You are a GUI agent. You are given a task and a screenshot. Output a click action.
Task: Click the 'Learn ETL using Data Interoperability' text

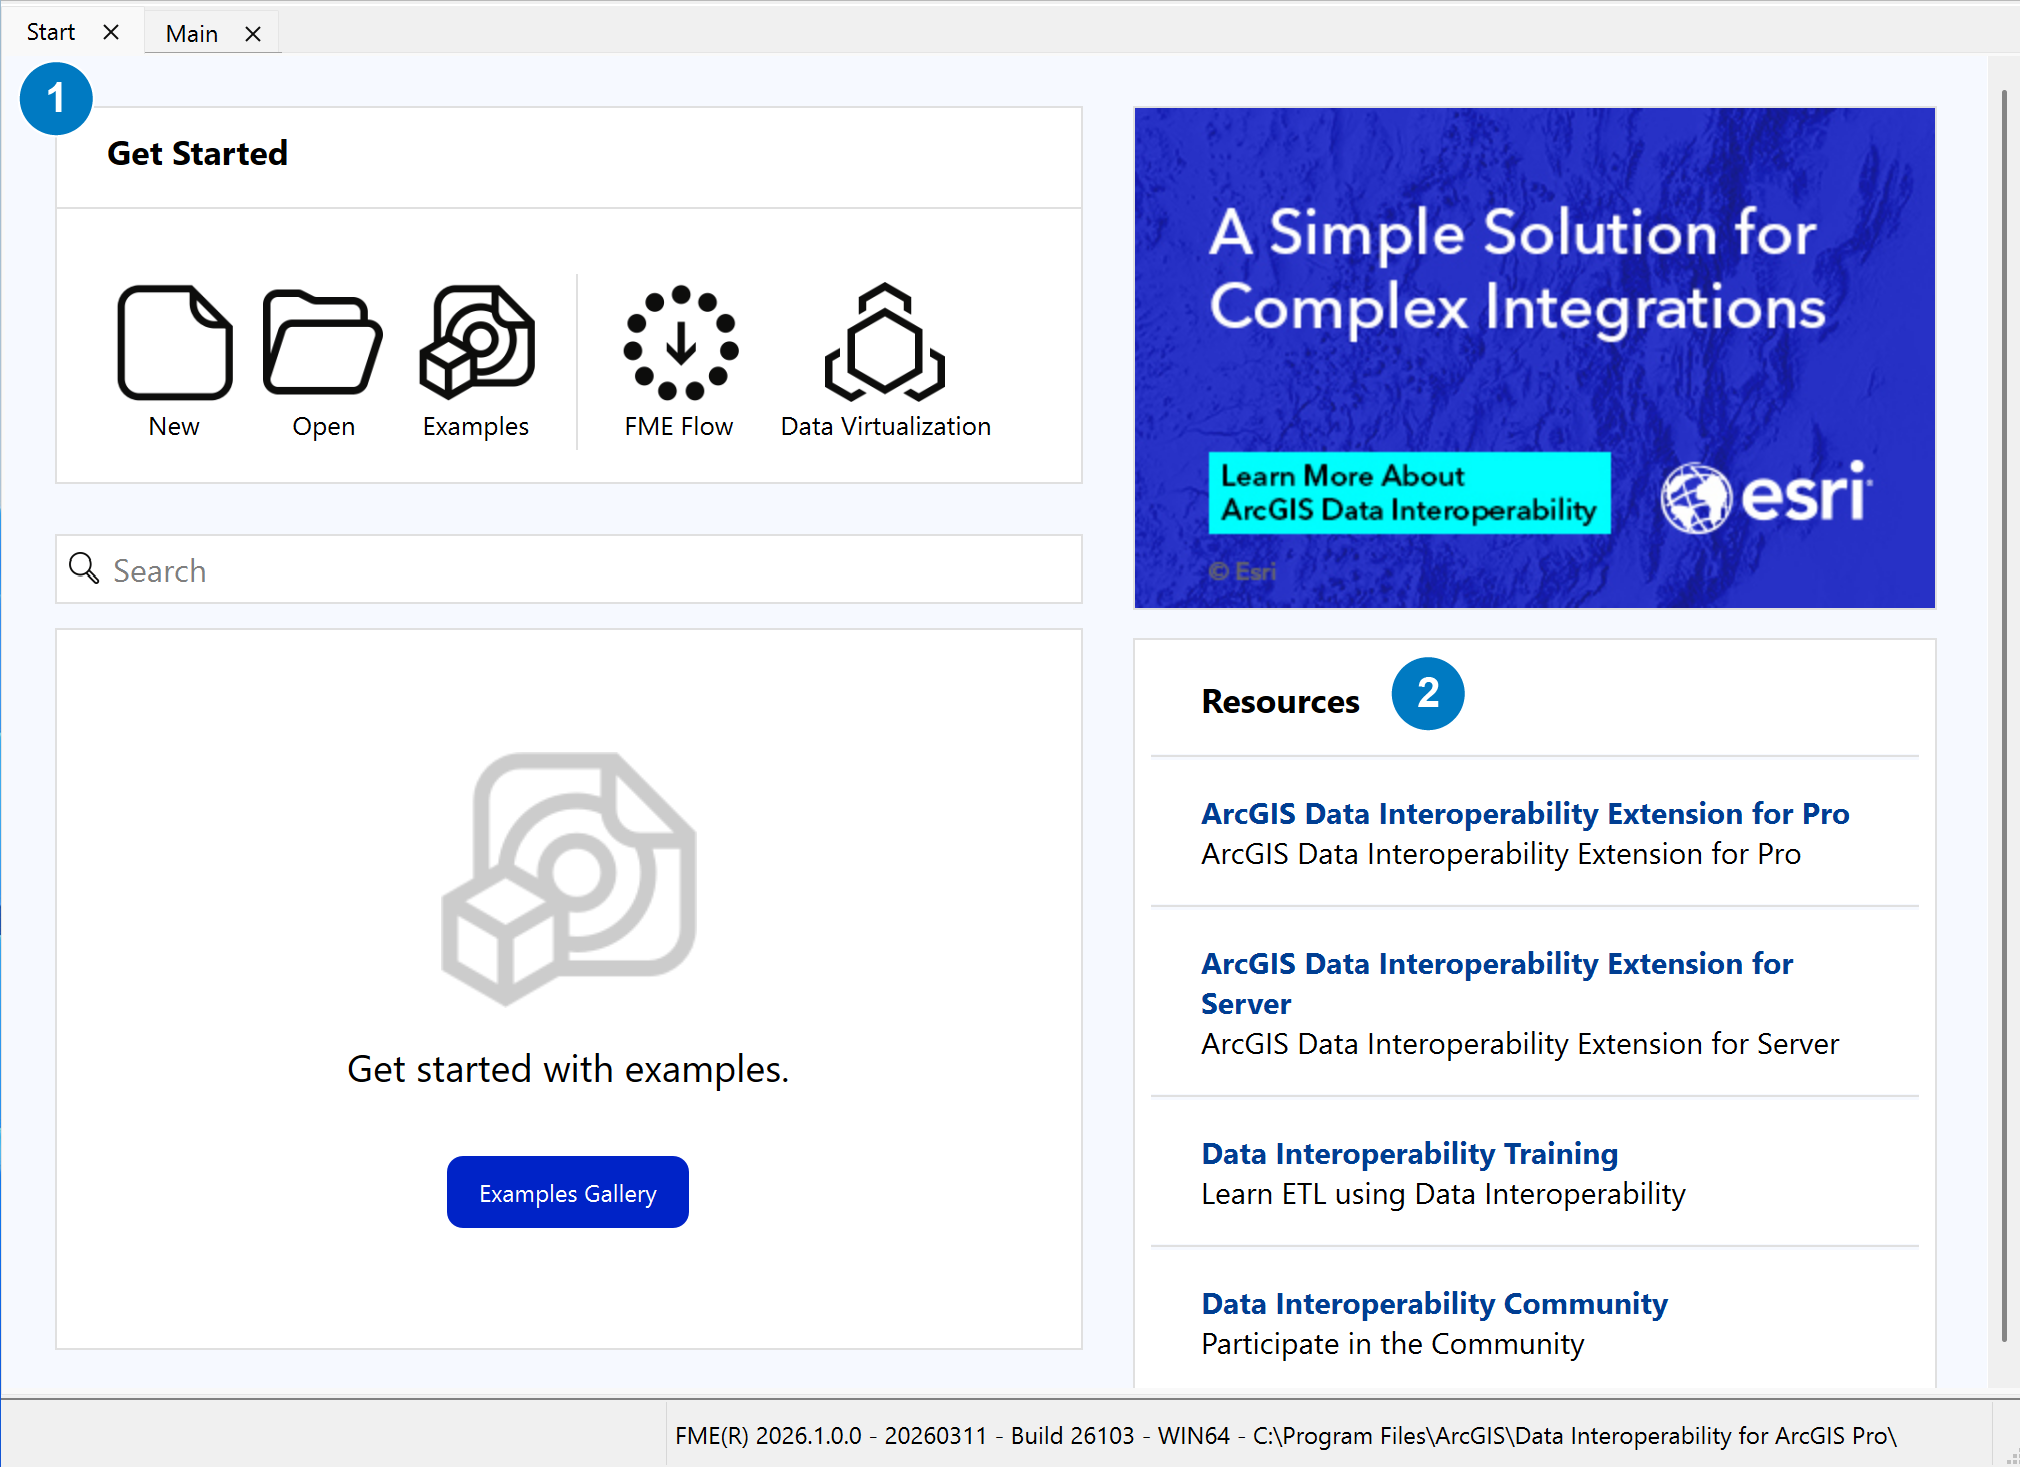point(1443,1194)
